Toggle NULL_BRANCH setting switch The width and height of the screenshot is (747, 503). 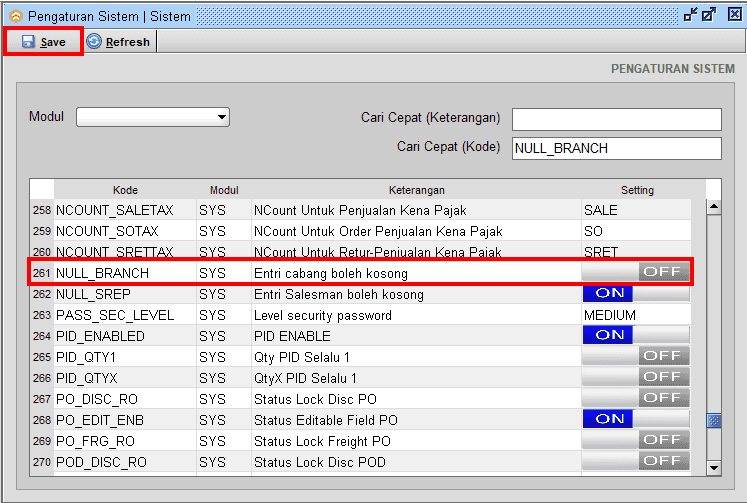(636, 272)
